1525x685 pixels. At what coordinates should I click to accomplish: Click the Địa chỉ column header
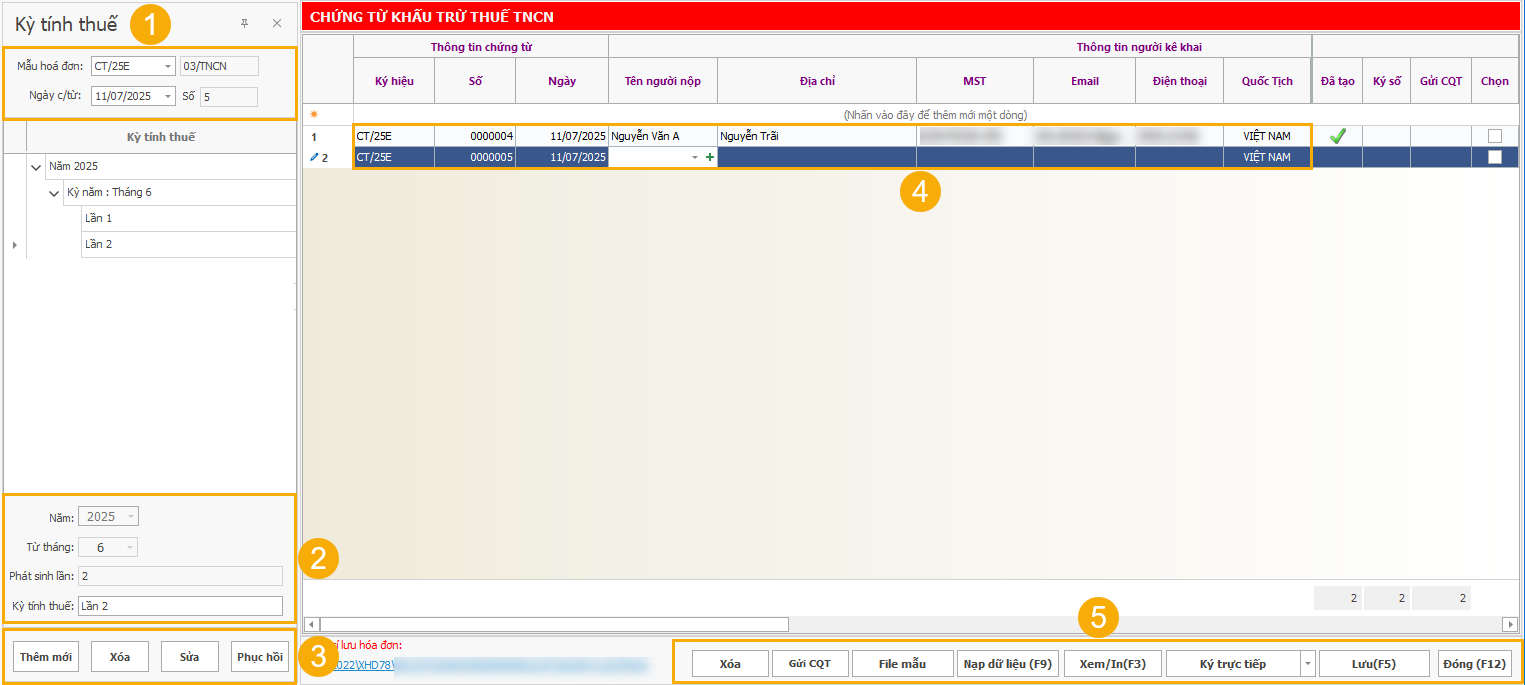point(817,81)
